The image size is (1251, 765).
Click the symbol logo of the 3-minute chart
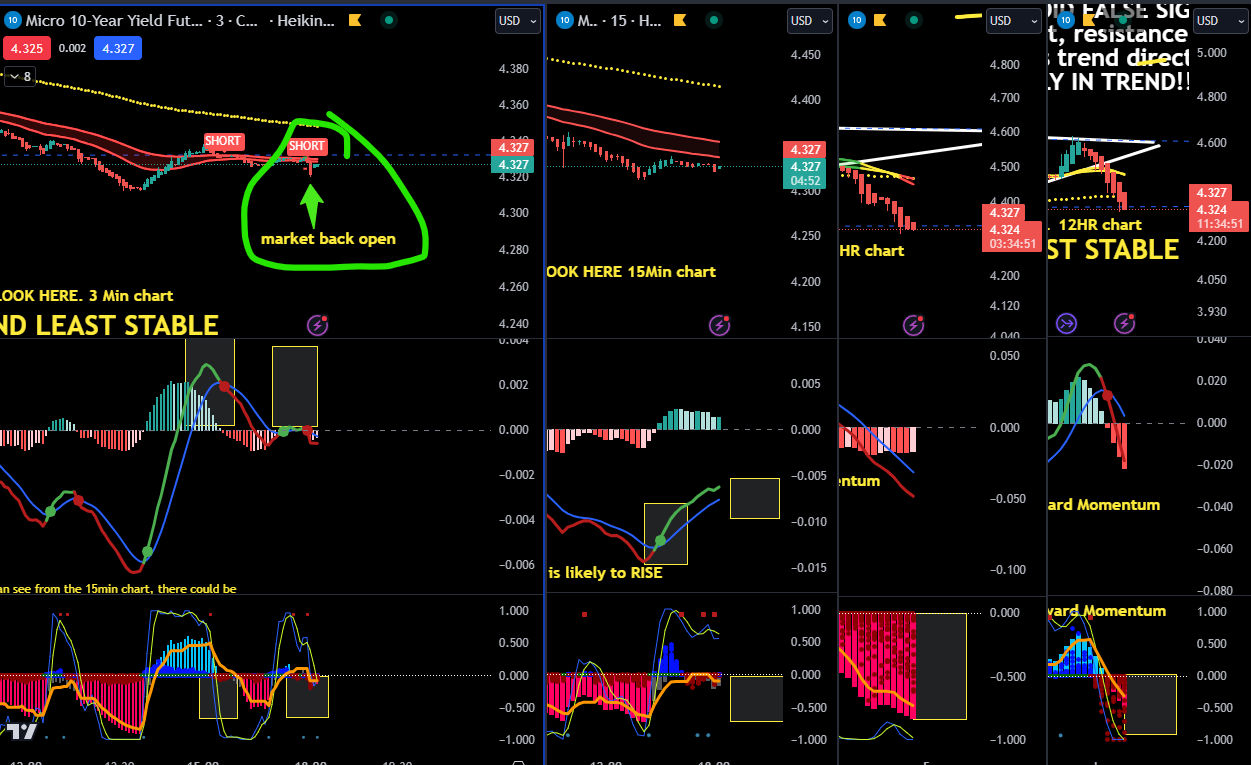(11, 20)
